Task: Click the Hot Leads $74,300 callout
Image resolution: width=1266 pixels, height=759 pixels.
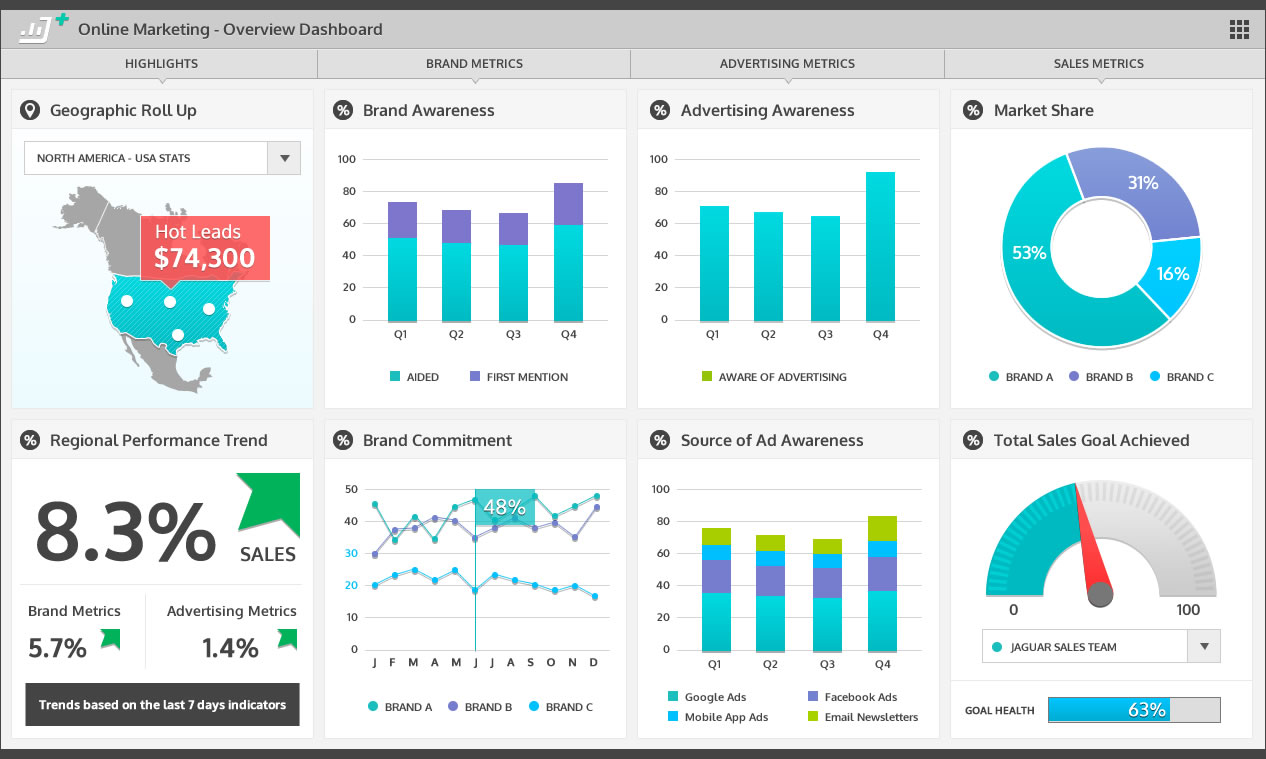Action: [204, 247]
